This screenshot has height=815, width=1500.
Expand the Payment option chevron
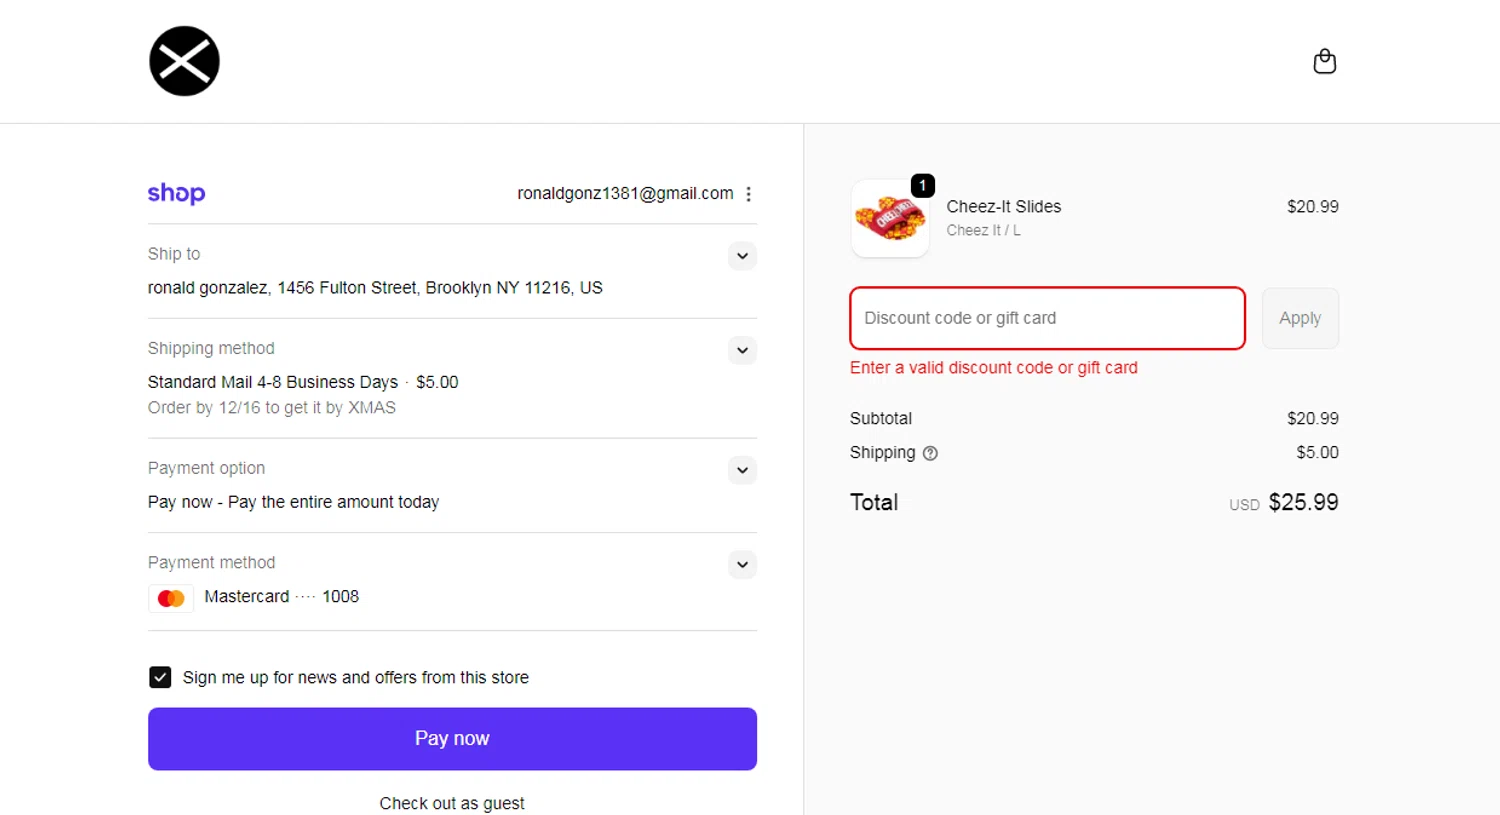tap(742, 470)
